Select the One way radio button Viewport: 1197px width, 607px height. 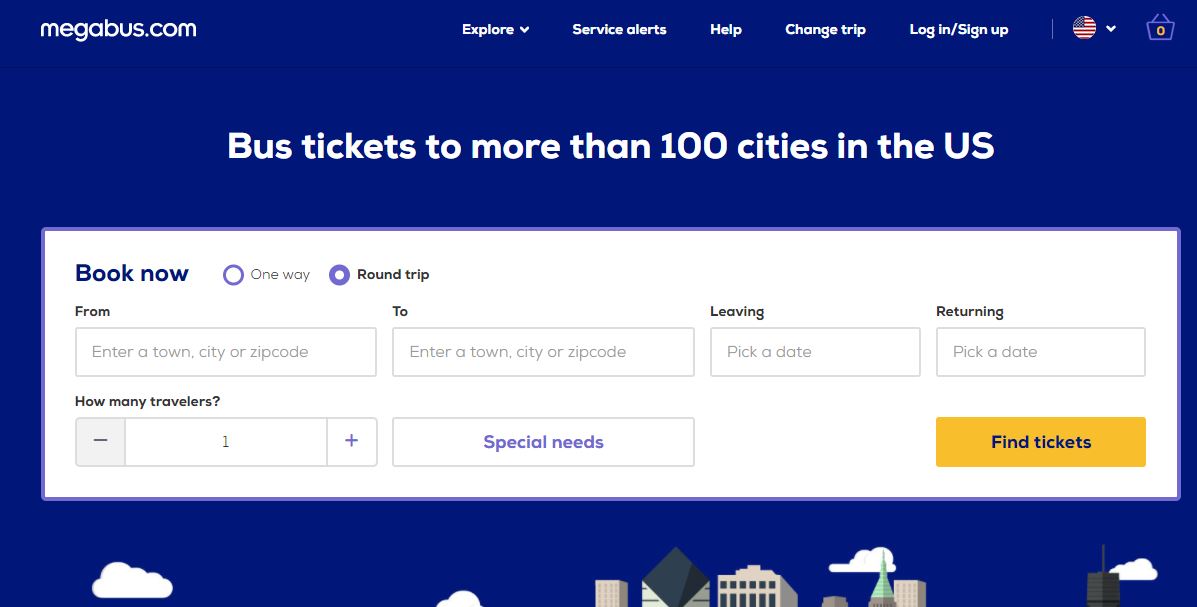pos(233,275)
